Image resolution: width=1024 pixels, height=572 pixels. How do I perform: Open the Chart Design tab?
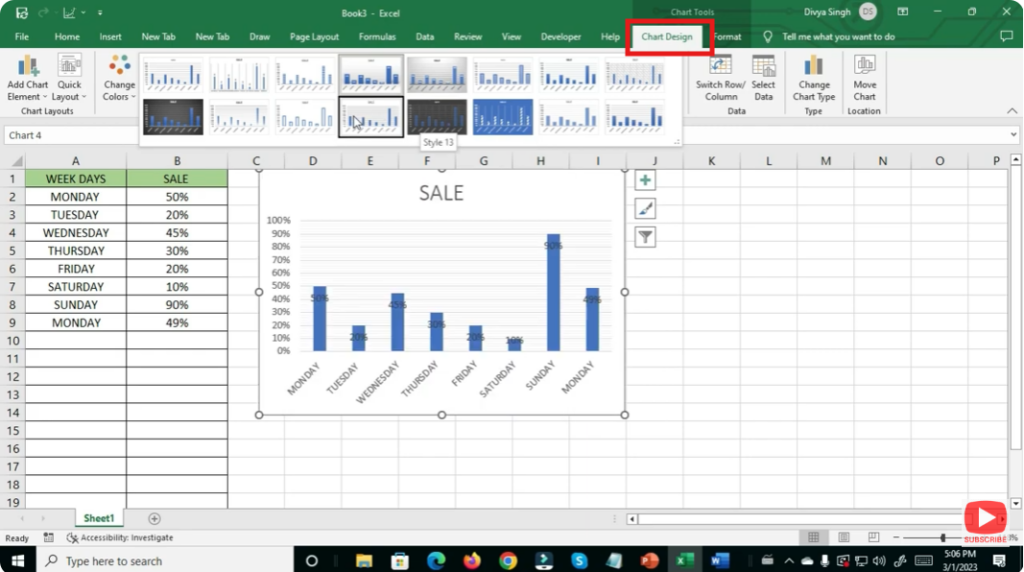(666, 37)
